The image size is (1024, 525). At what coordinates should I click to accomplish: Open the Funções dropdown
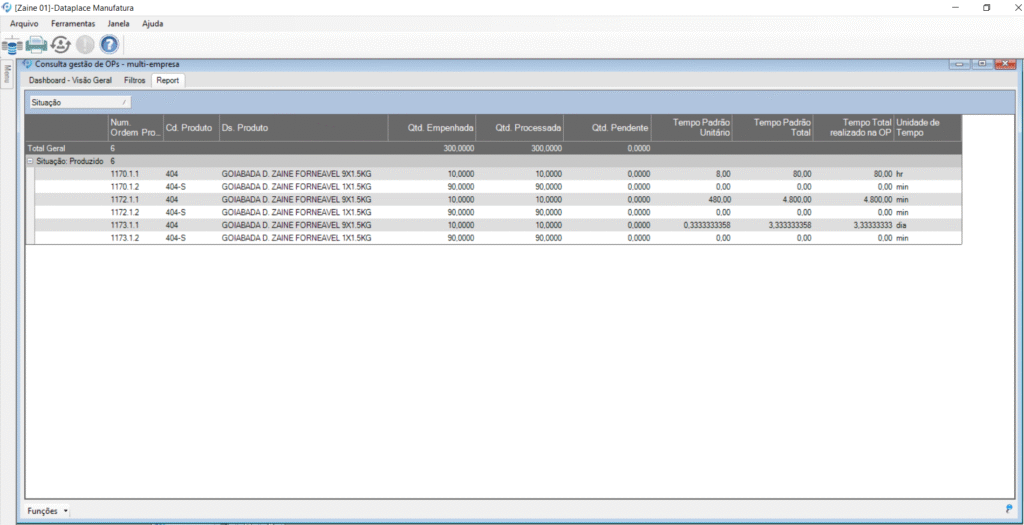click(47, 511)
